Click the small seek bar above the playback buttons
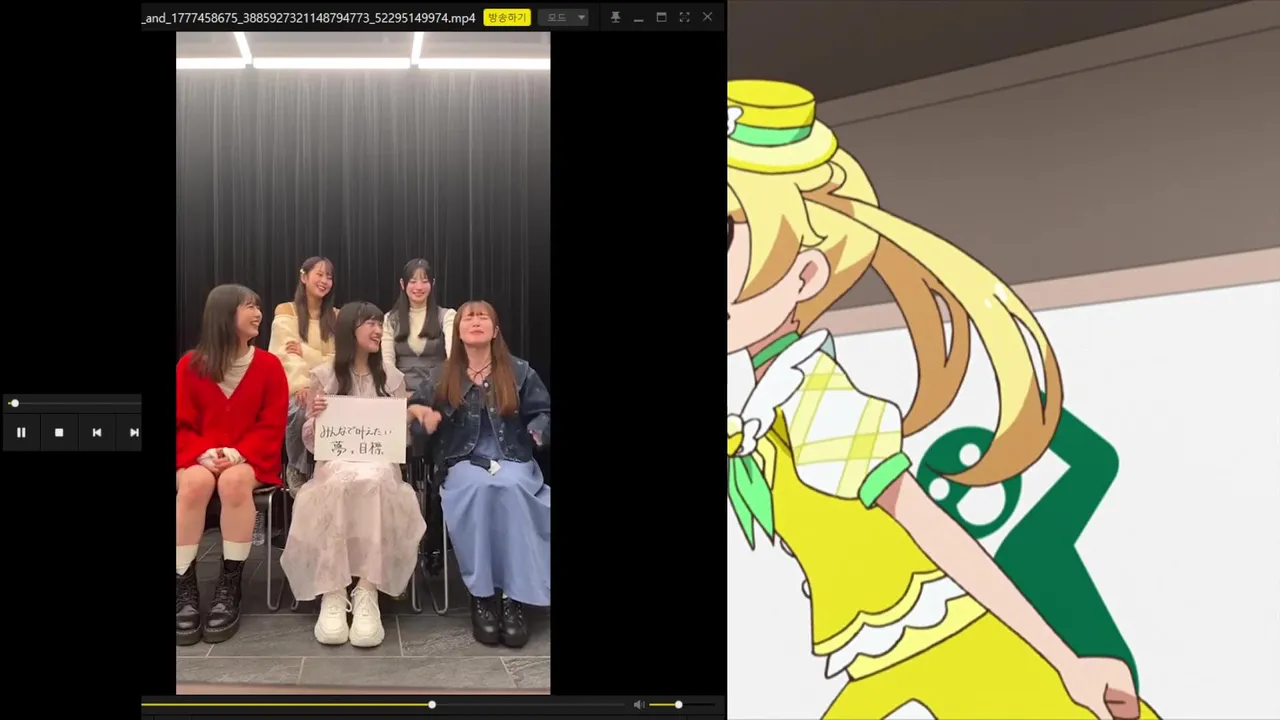 click(x=73, y=403)
